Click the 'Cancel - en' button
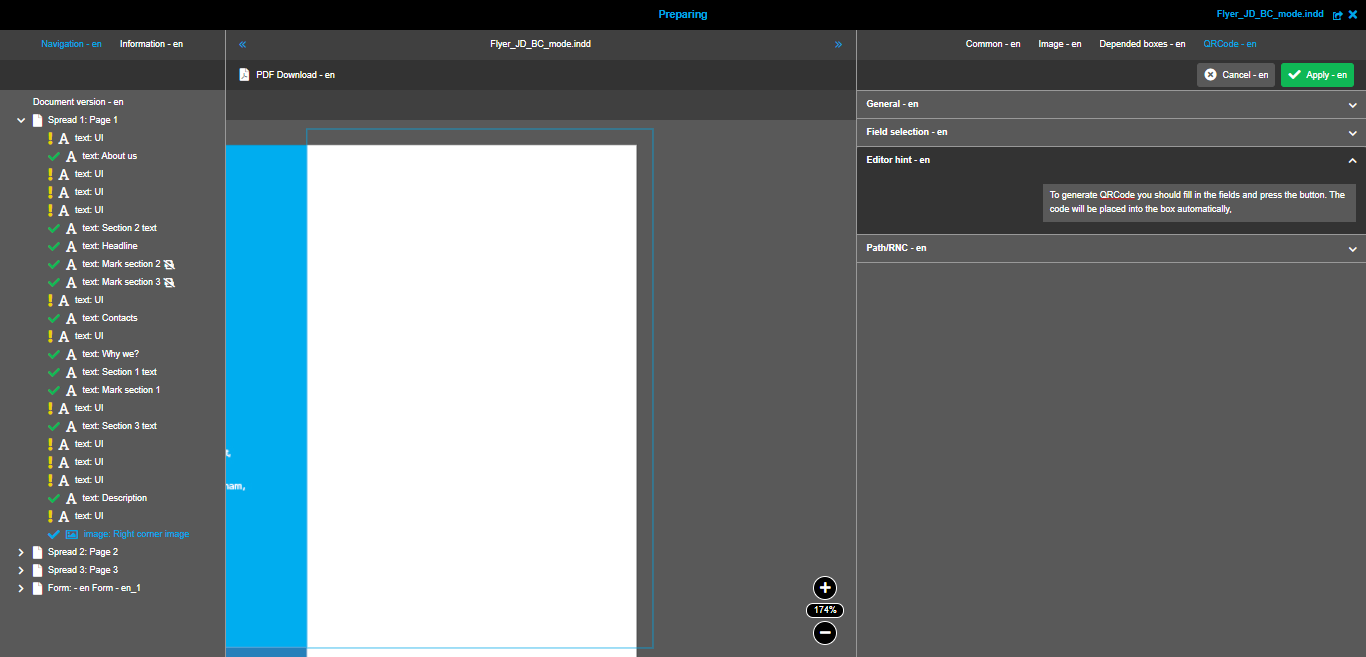Screen dimensions: 1366x657 coord(1235,74)
